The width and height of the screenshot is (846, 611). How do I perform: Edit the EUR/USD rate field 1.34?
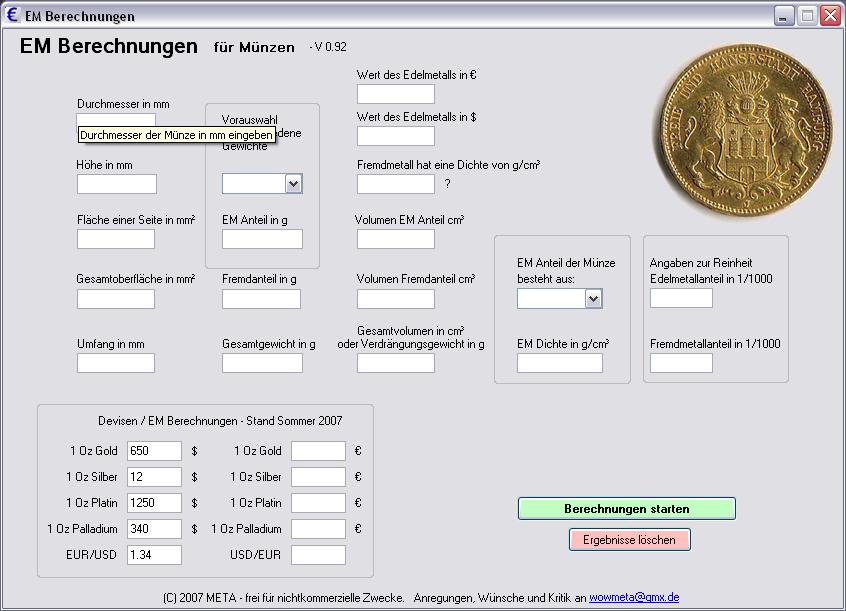pos(154,554)
